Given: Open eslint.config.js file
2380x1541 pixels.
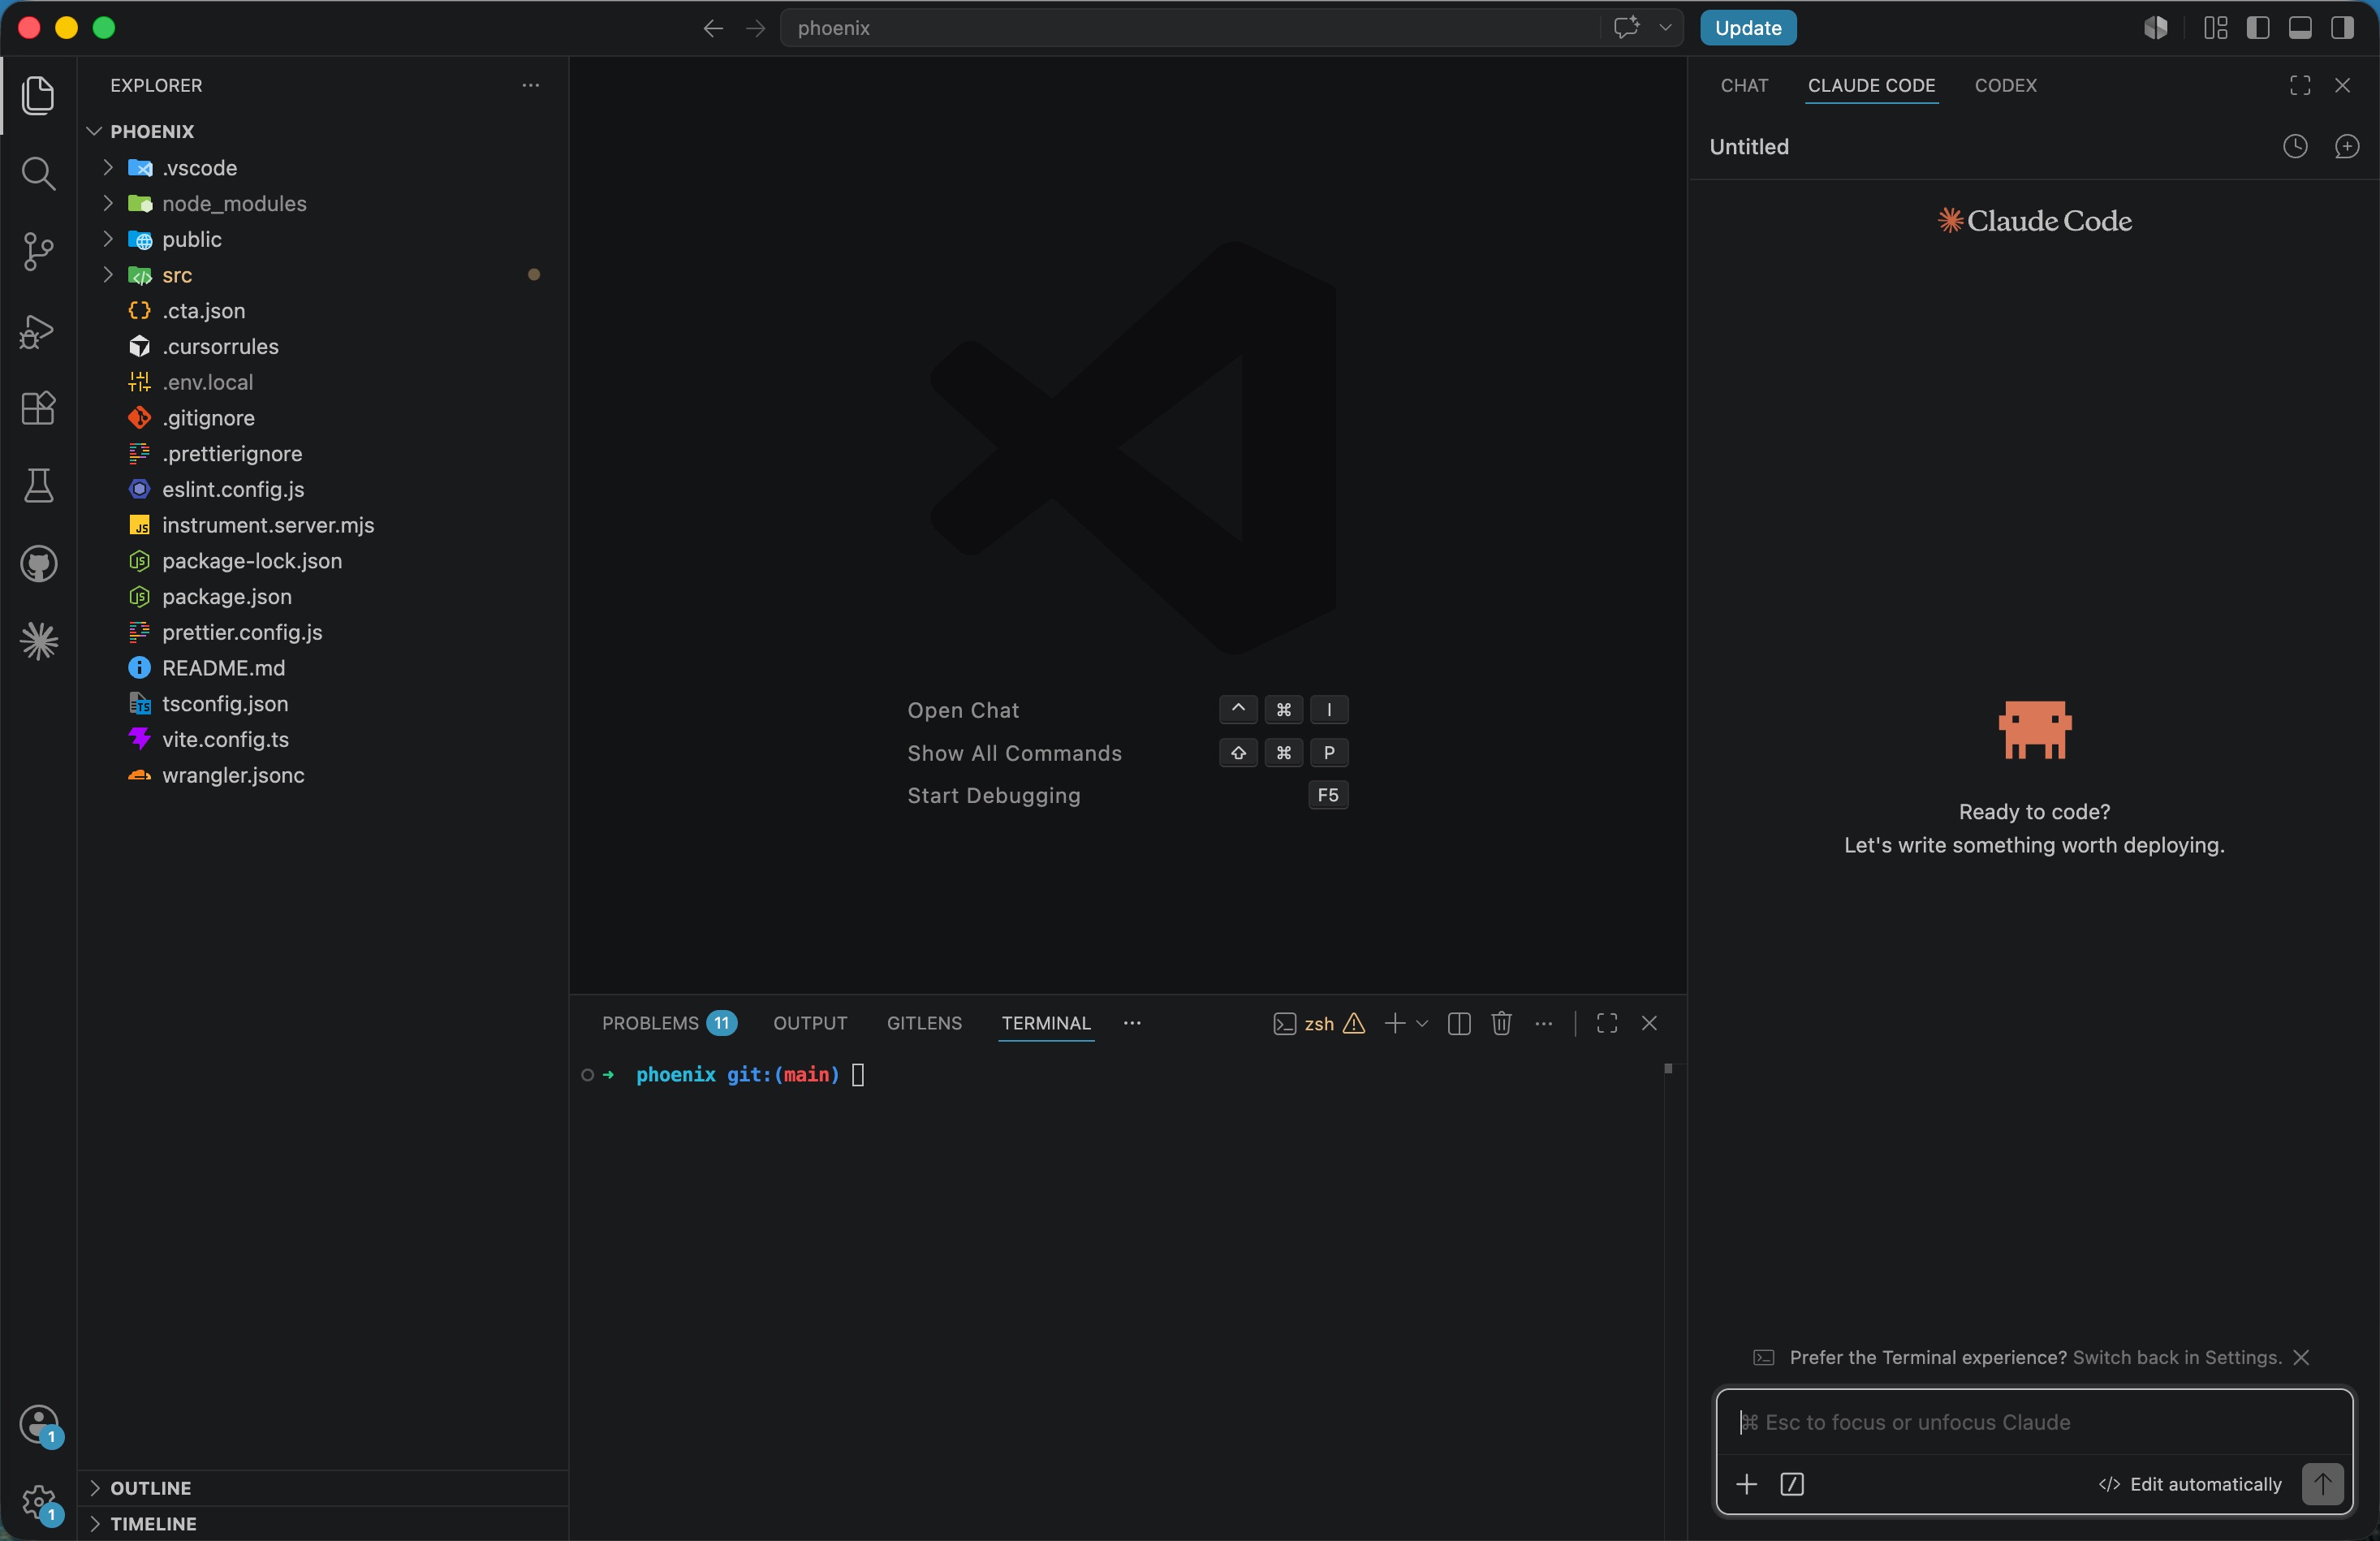Looking at the screenshot, I should click(x=233, y=489).
